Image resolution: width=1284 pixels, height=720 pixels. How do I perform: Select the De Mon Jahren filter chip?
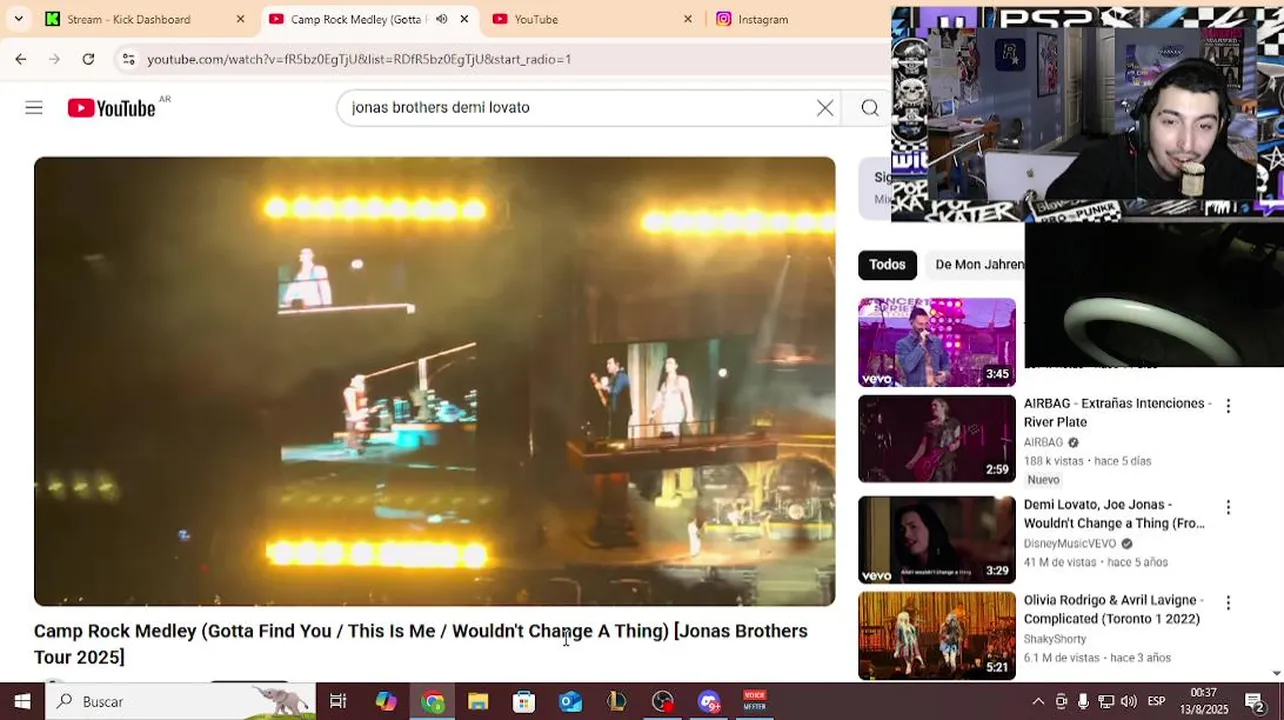[x=979, y=264]
